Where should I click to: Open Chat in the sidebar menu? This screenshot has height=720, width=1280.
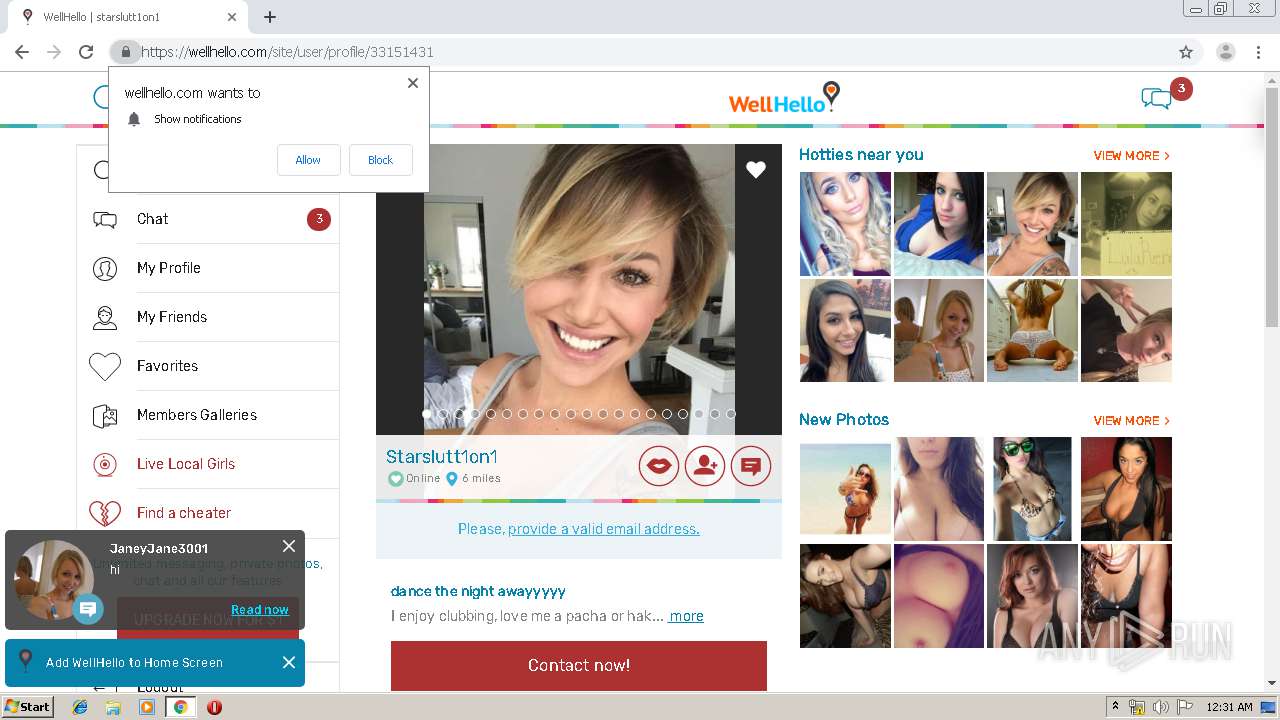152,219
